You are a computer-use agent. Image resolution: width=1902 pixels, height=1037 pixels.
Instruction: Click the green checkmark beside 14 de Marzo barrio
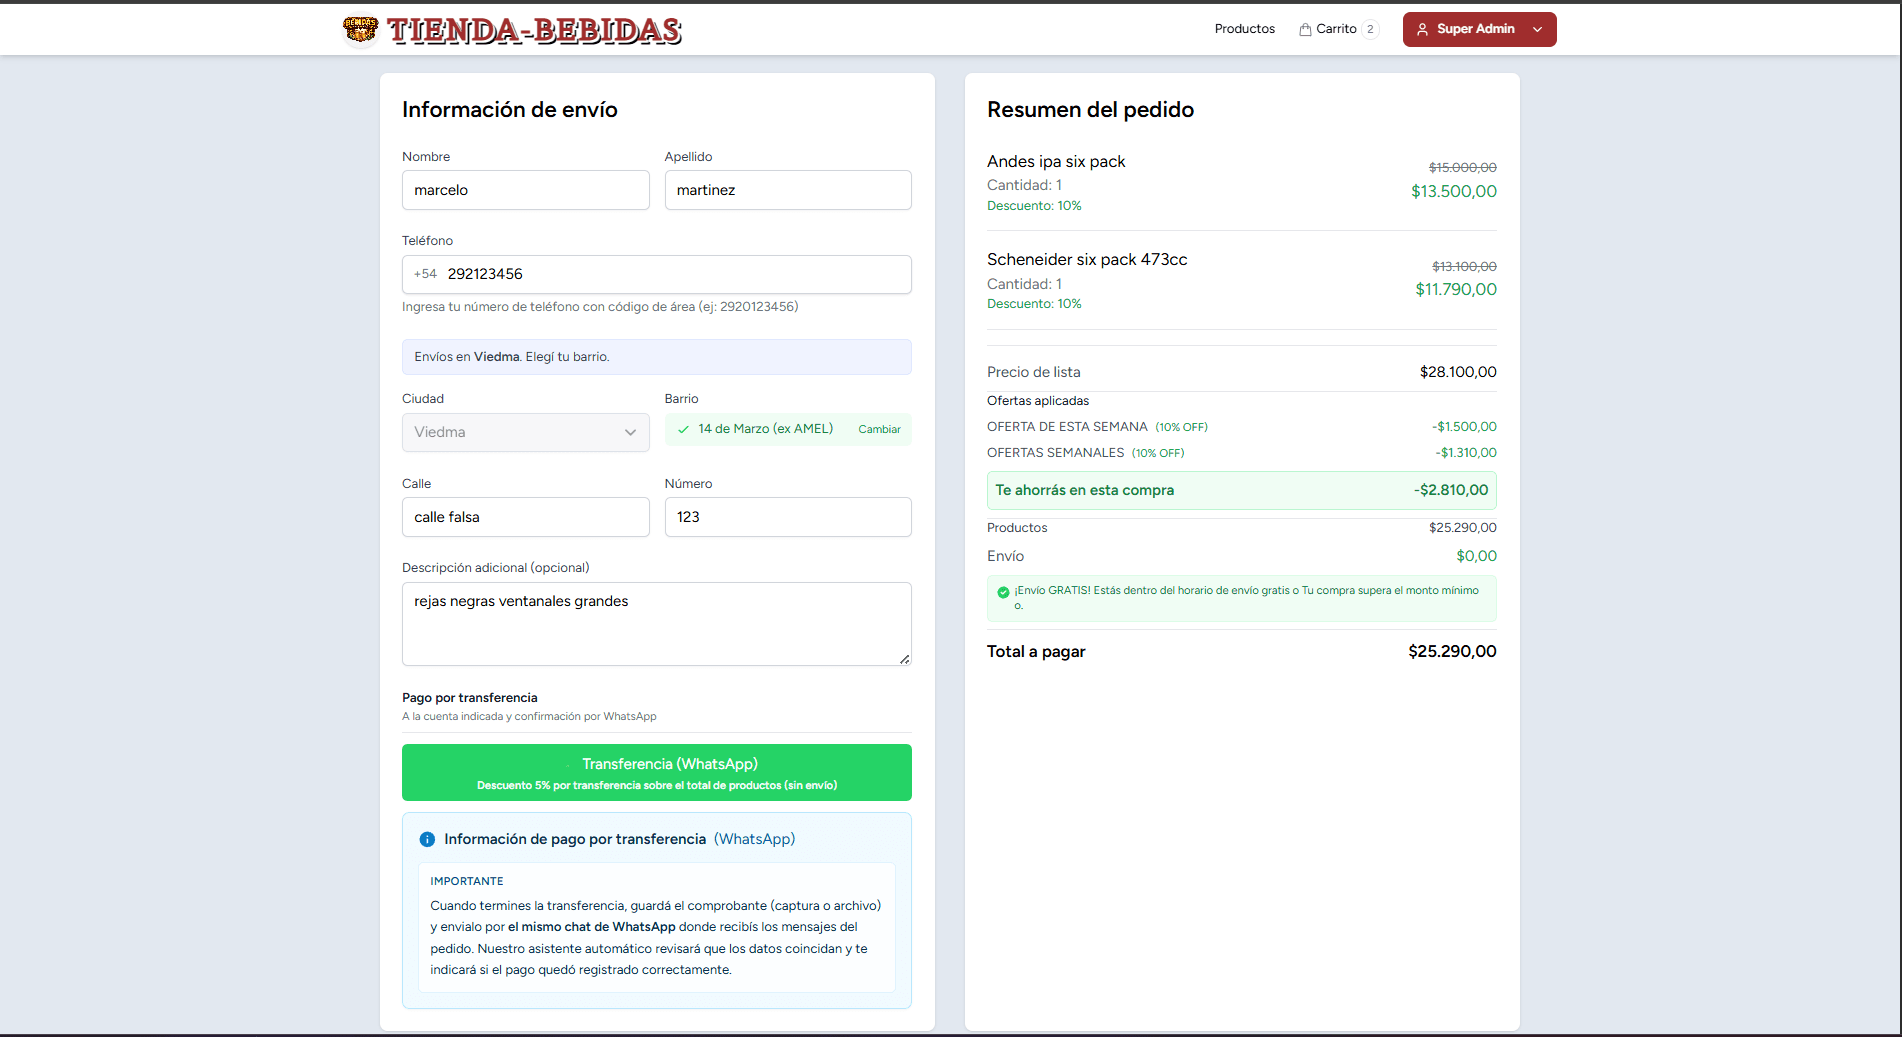[x=683, y=428]
